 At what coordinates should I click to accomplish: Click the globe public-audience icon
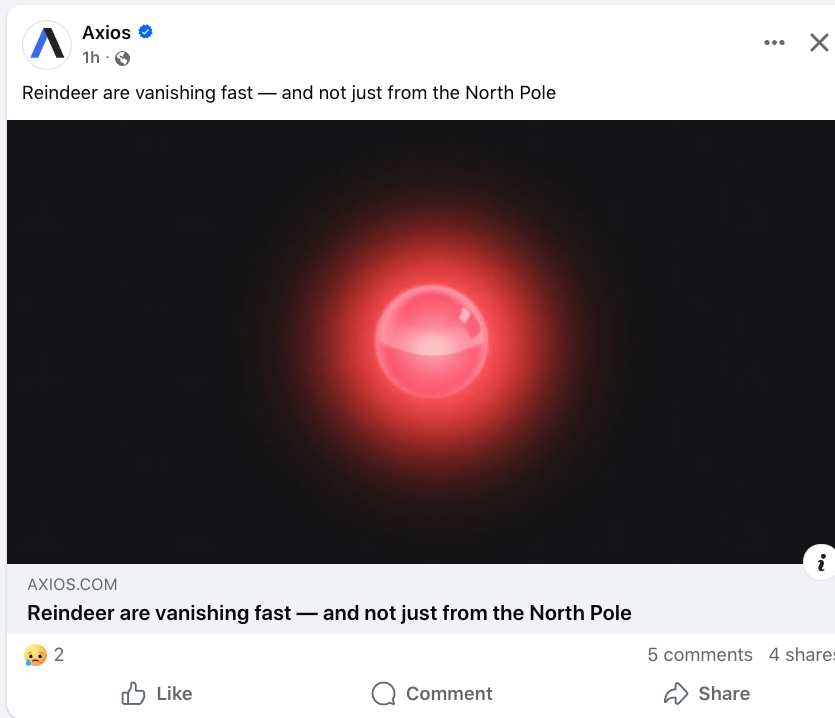(122, 58)
